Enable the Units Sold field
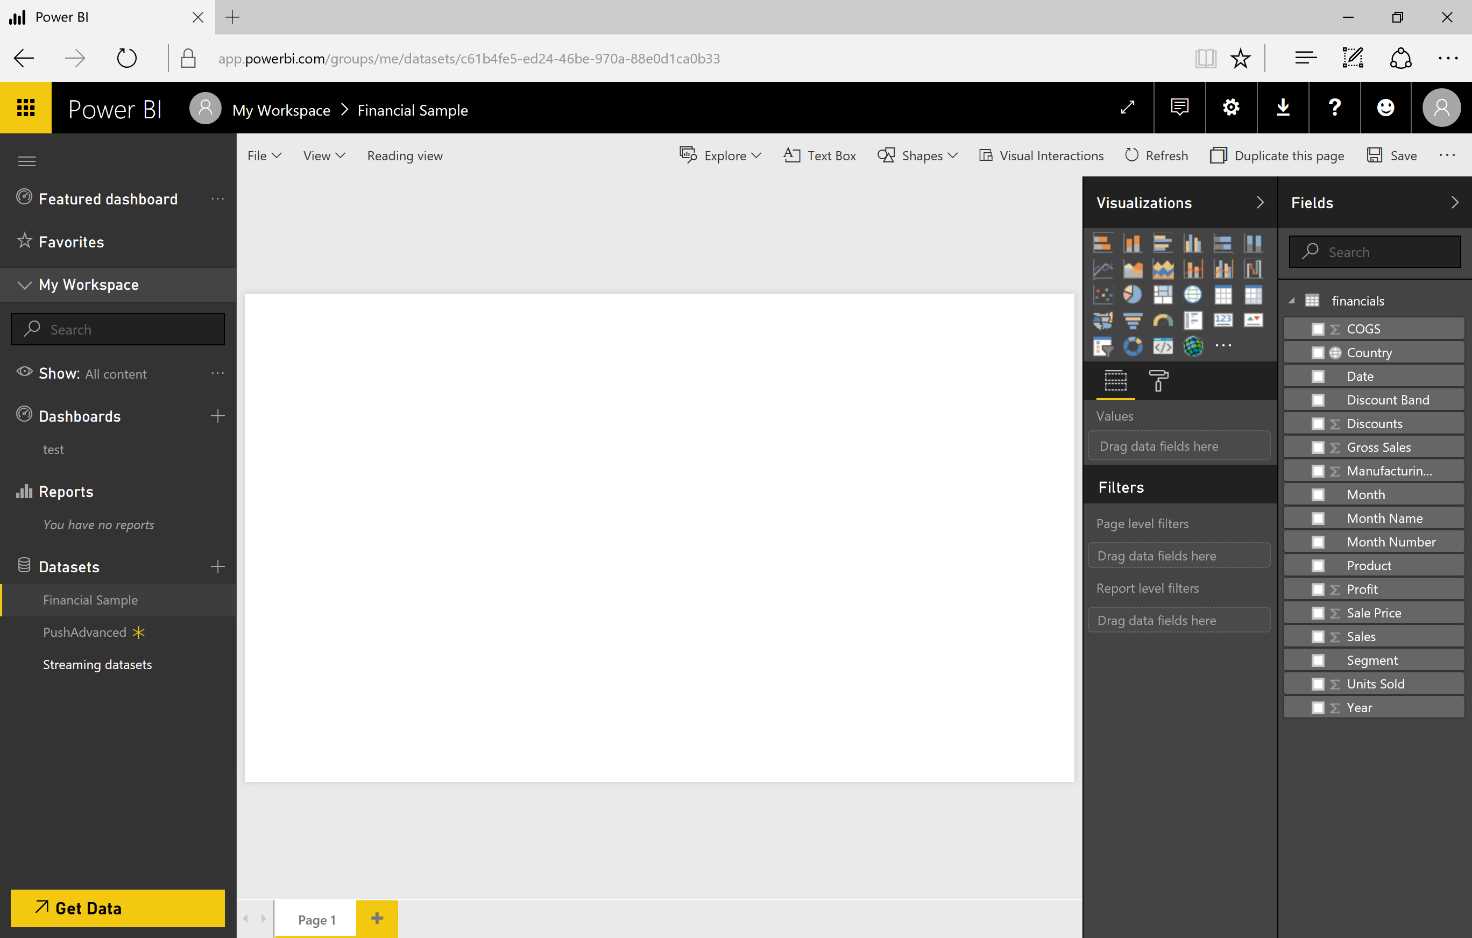The width and height of the screenshot is (1472, 938). point(1317,683)
